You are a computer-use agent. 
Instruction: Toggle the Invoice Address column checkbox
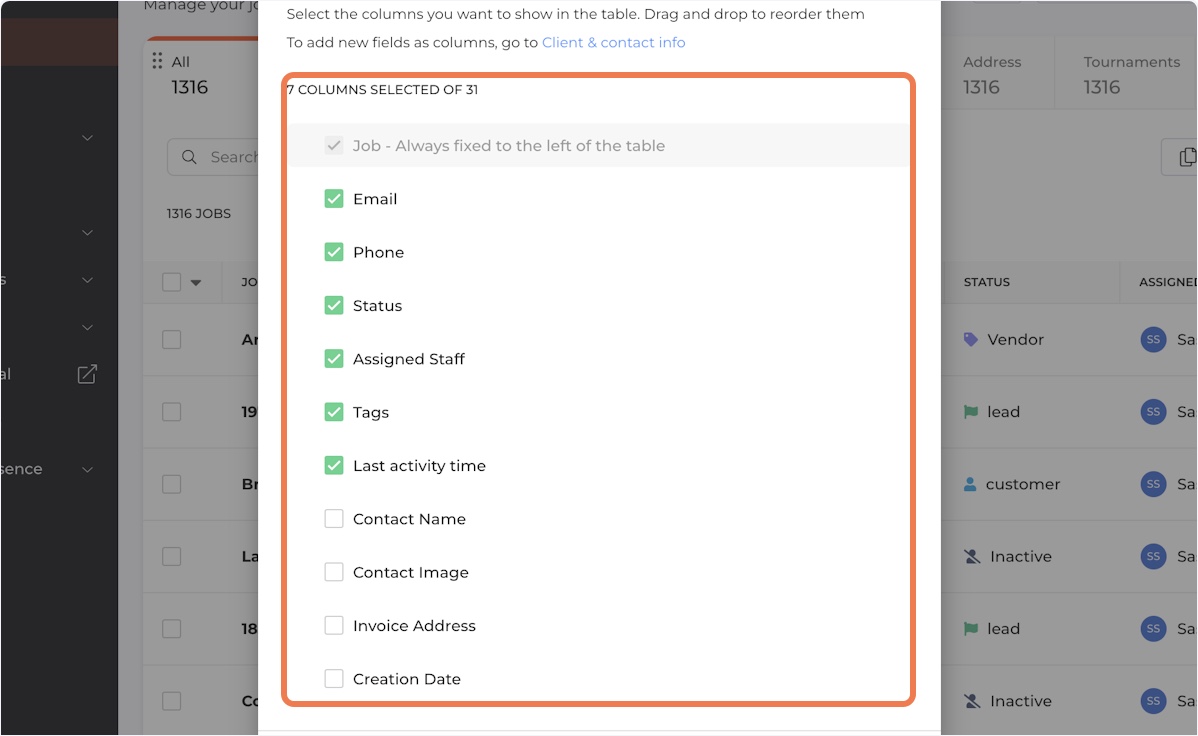[334, 625]
